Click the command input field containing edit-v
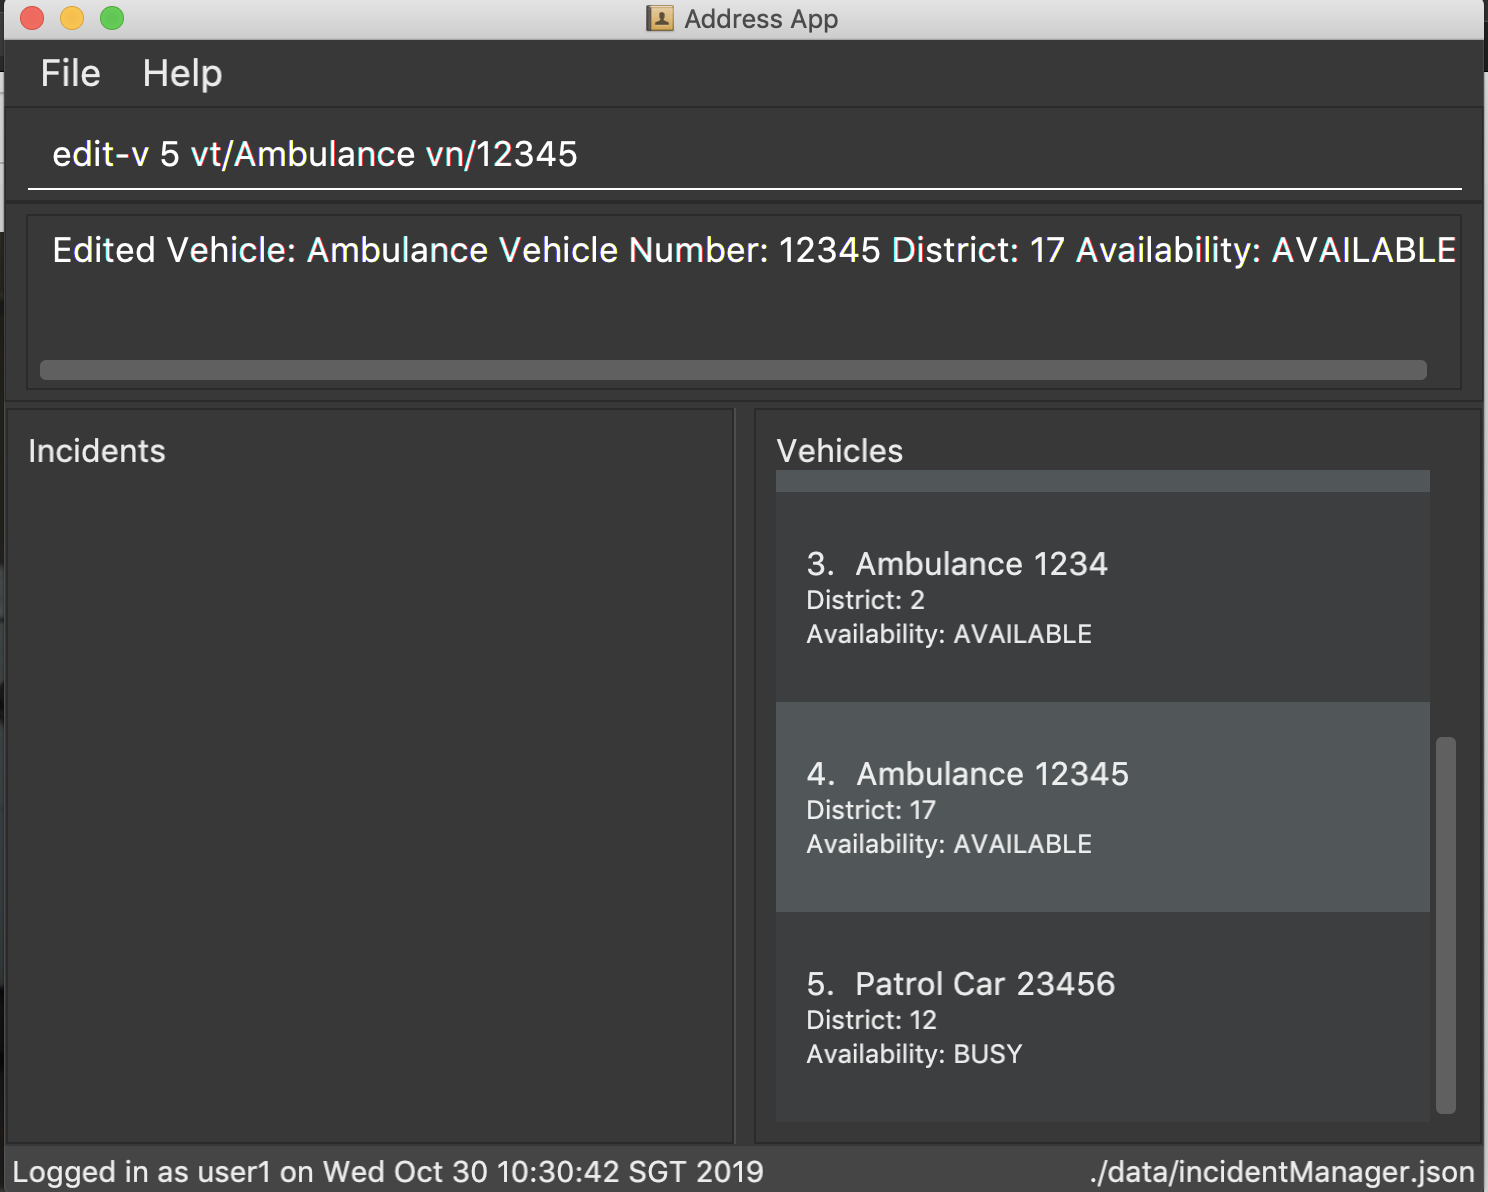Image resolution: width=1488 pixels, height=1192 pixels. (744, 154)
